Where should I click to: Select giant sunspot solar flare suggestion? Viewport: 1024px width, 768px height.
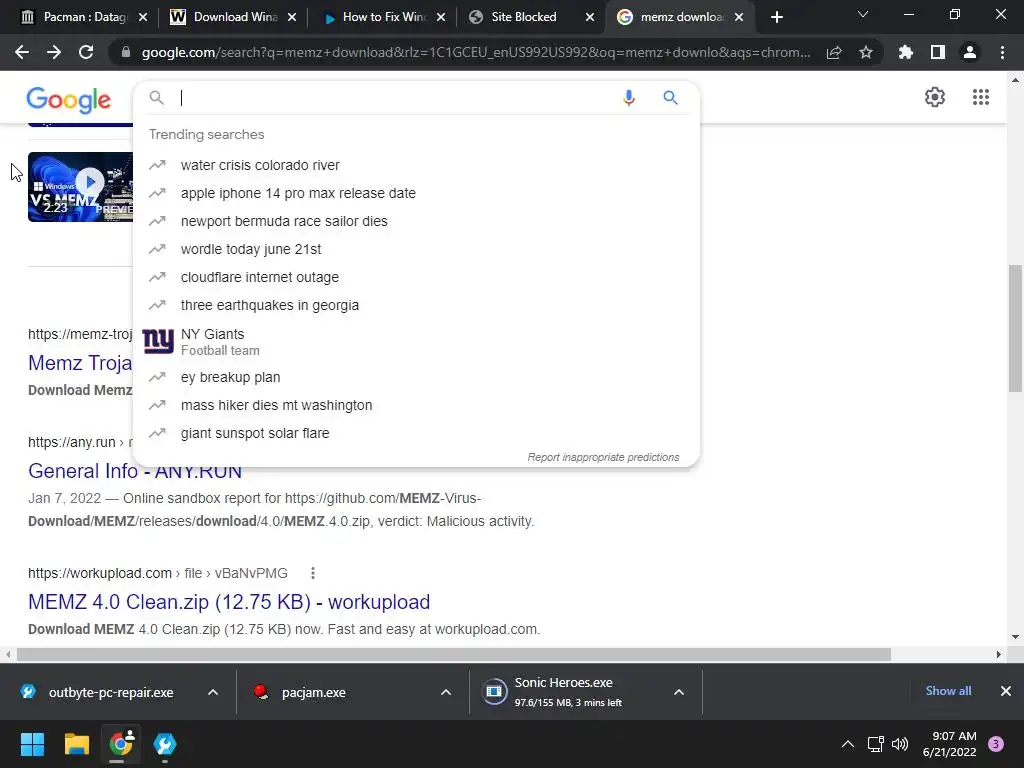click(x=416, y=434)
